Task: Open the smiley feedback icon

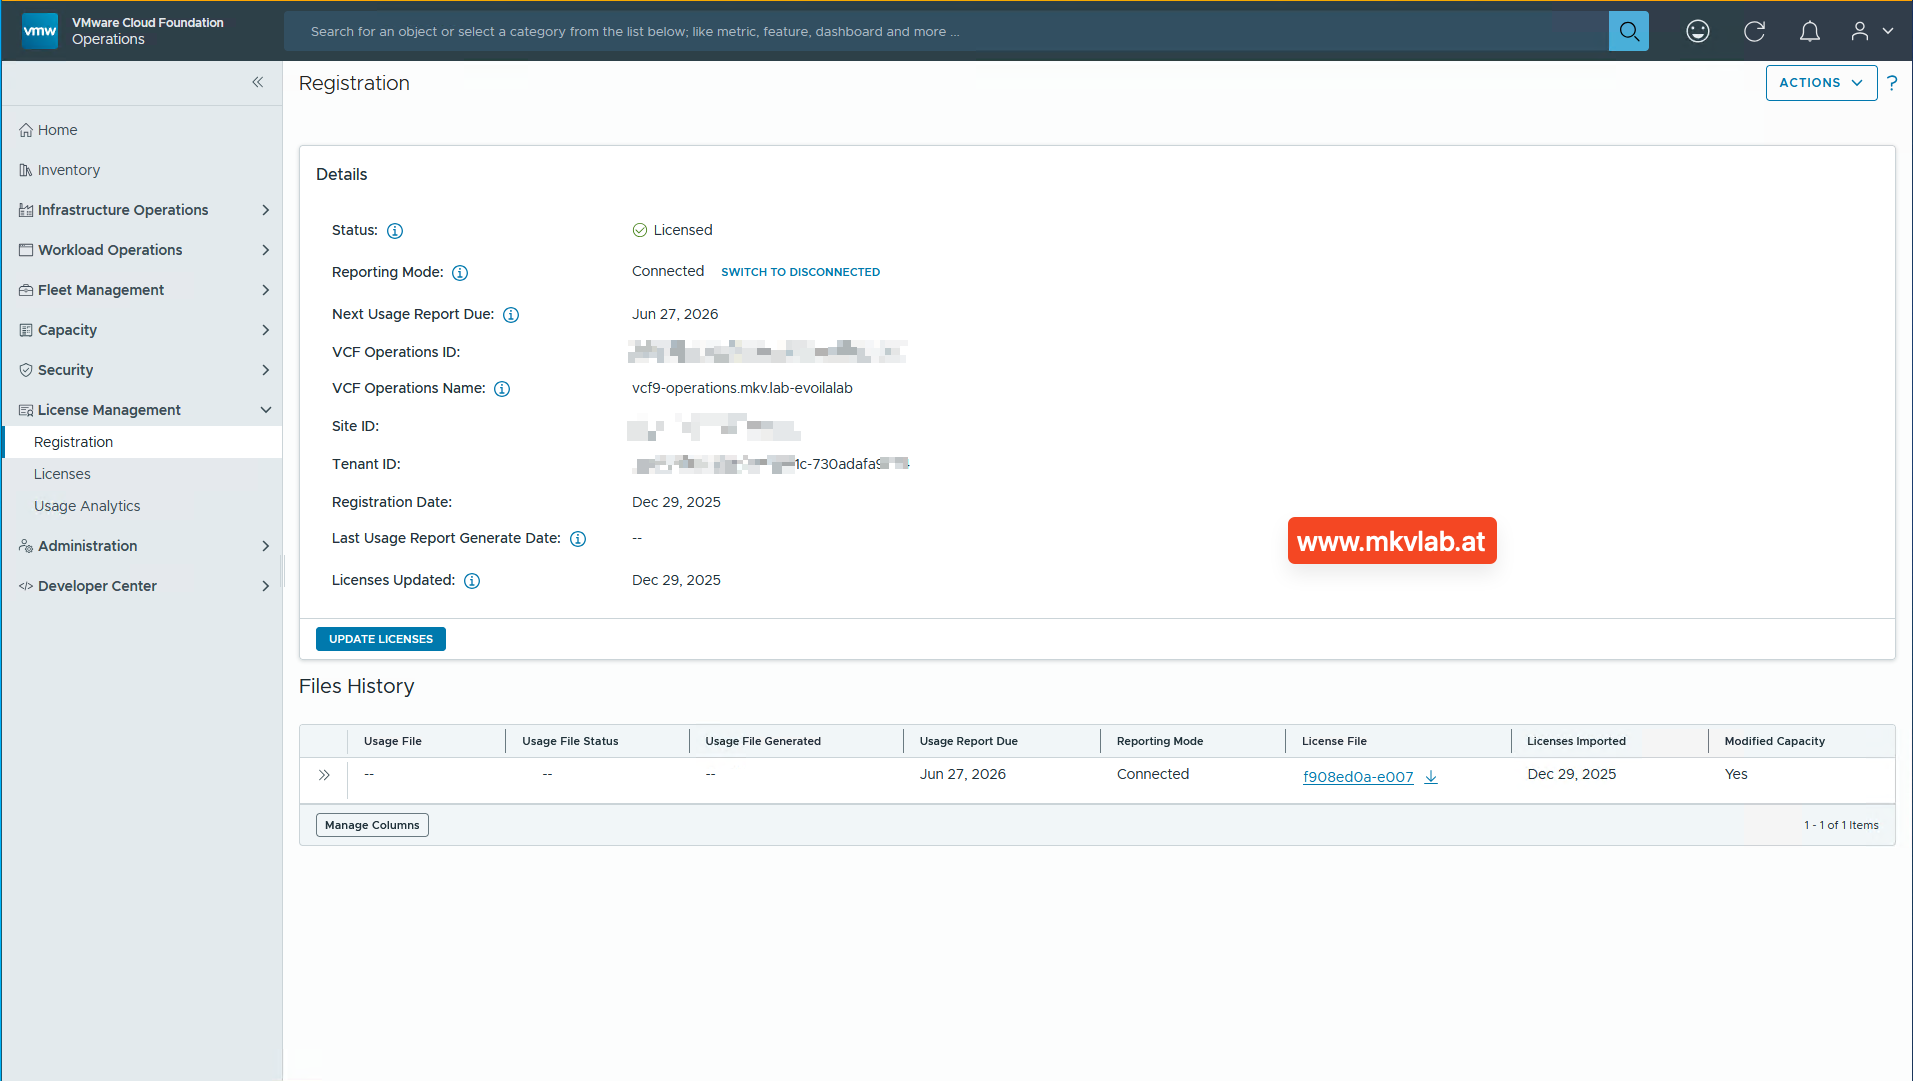Action: pyautogui.click(x=1697, y=31)
